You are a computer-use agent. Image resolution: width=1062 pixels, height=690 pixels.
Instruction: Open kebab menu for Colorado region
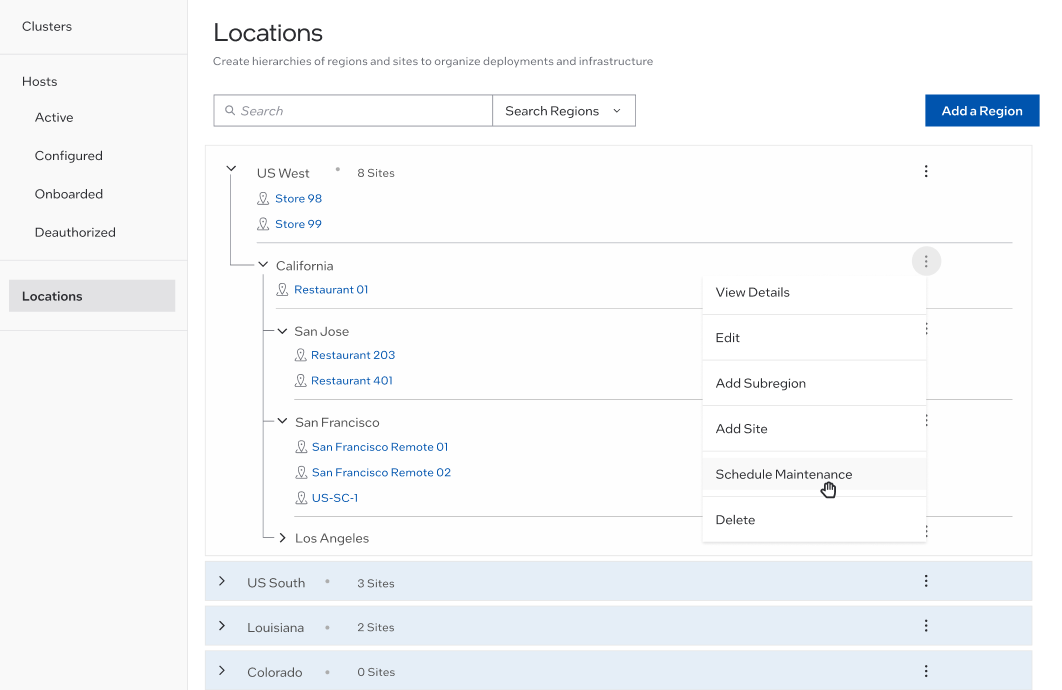click(925, 671)
